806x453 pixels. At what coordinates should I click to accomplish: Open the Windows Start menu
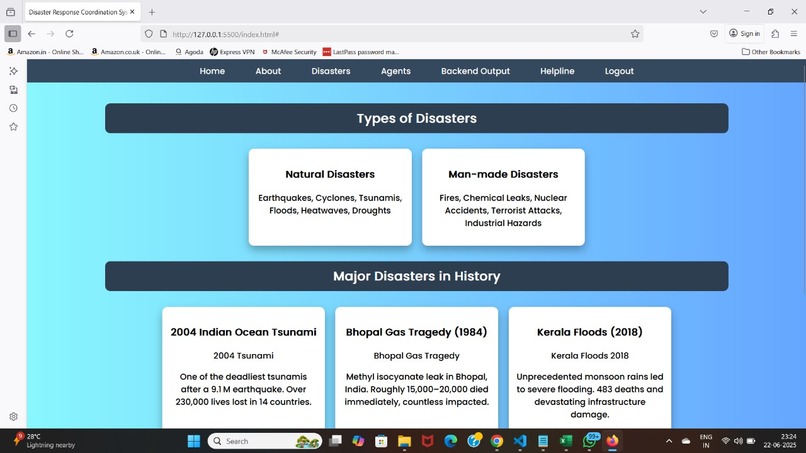coord(194,441)
